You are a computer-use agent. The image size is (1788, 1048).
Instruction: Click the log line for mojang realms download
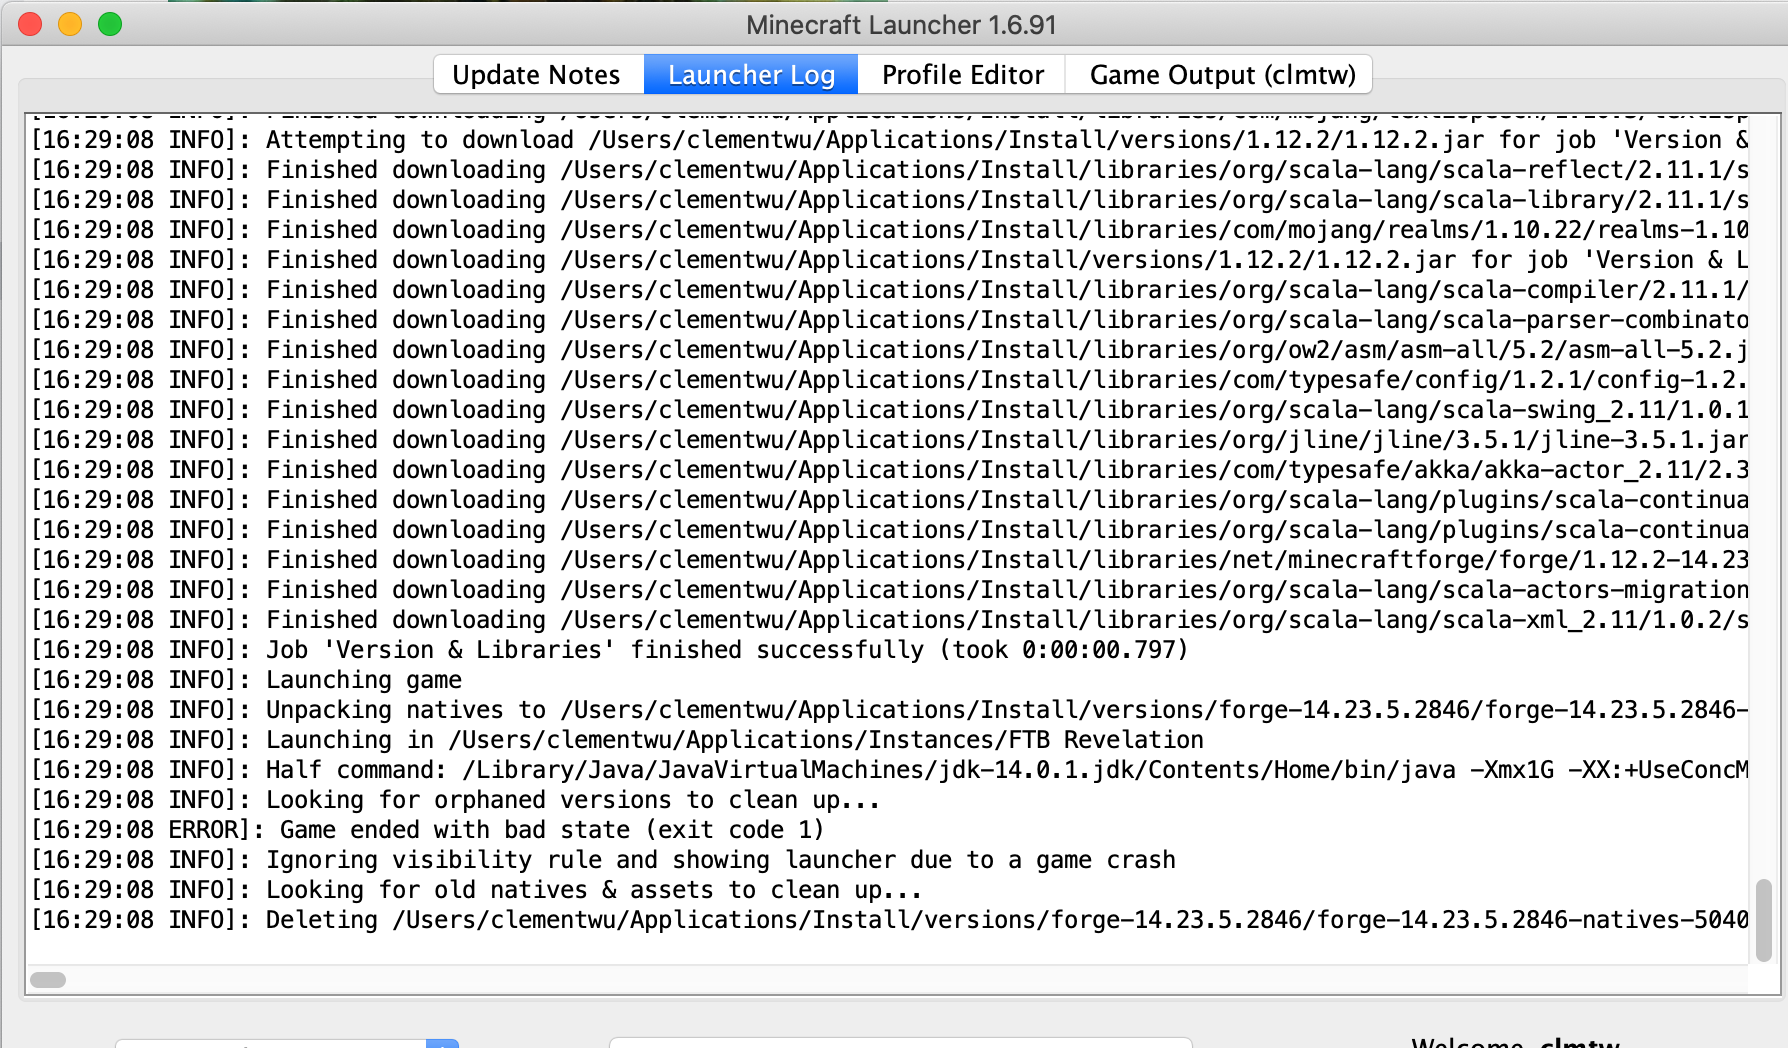[890, 230]
